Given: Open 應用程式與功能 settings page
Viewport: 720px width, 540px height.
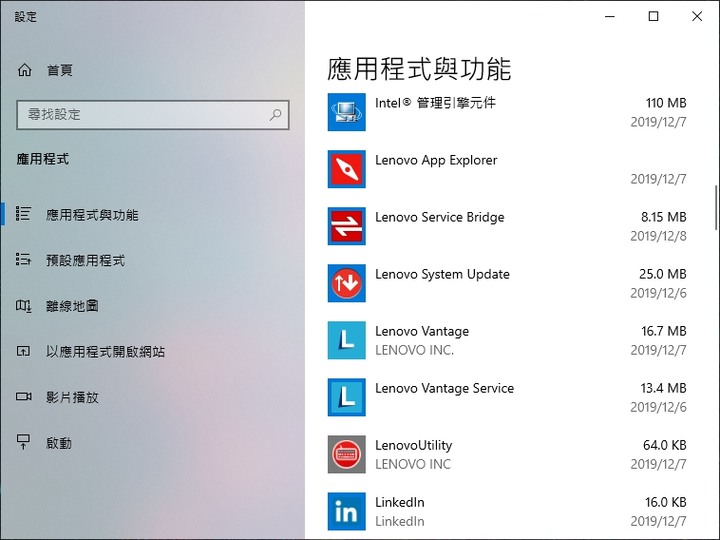Looking at the screenshot, I should pos(92,215).
